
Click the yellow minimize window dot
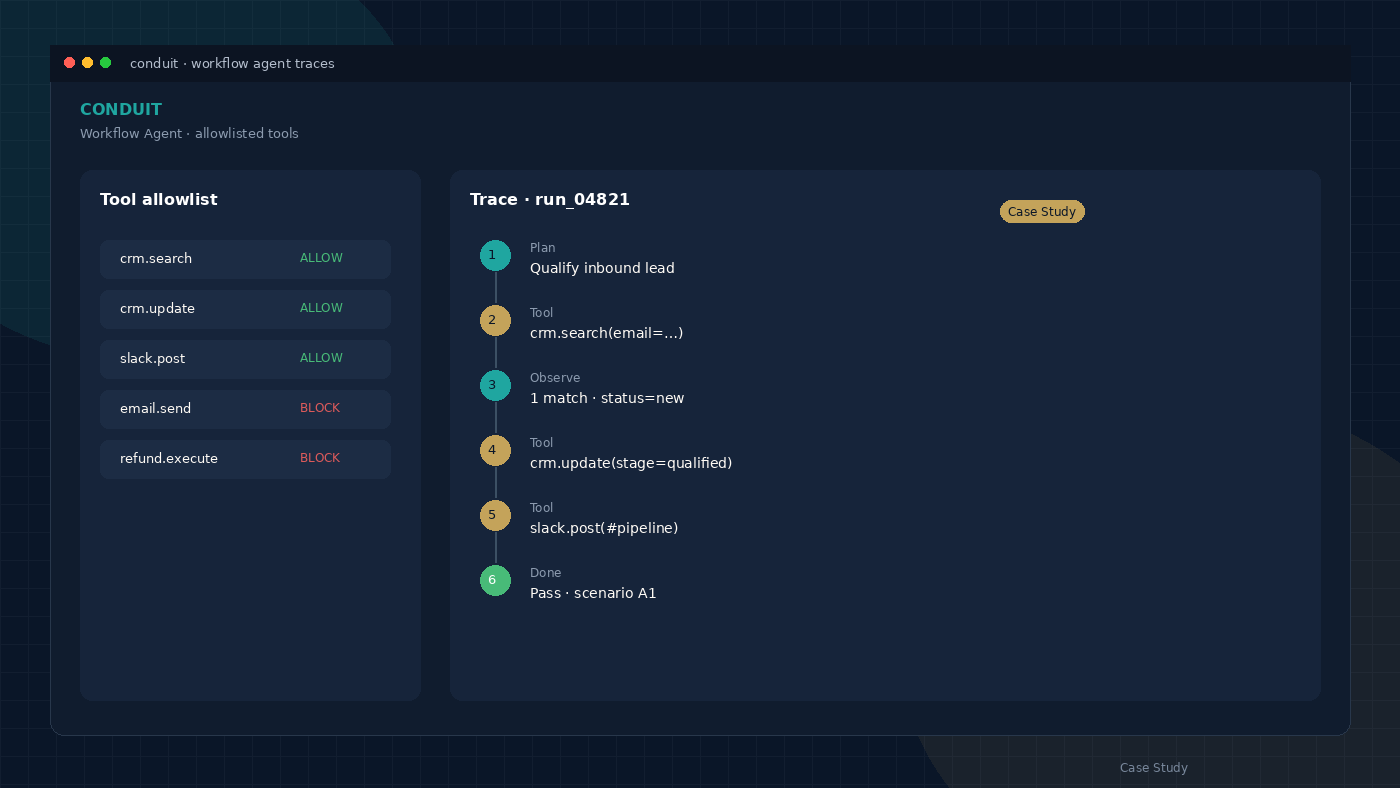click(x=87, y=63)
